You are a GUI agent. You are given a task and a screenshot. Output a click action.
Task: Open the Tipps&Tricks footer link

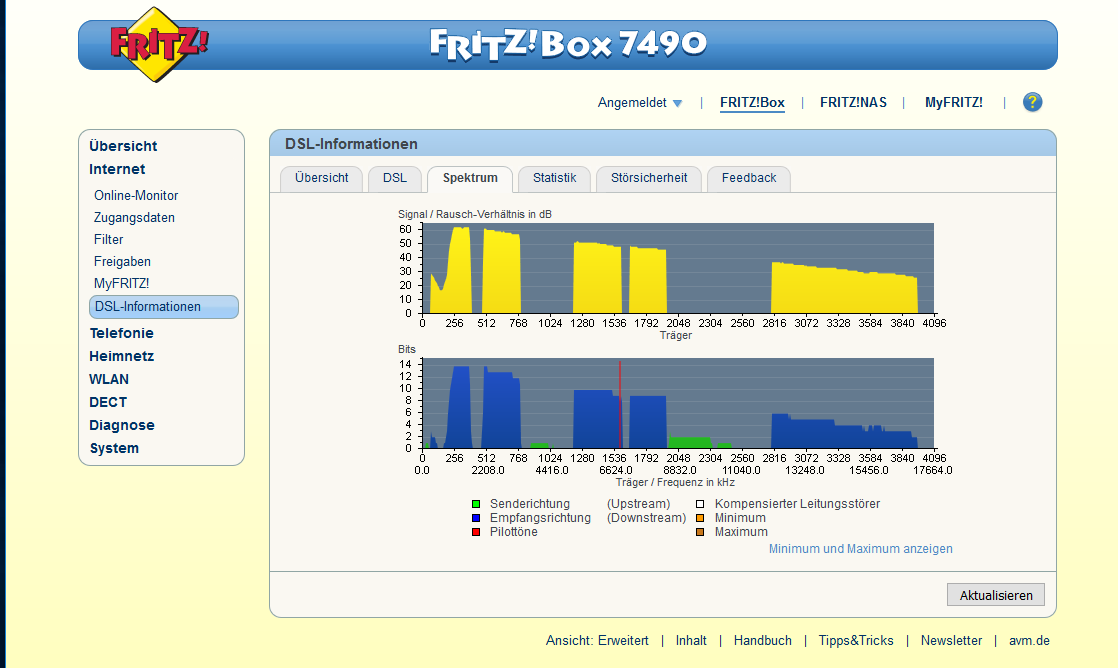856,641
